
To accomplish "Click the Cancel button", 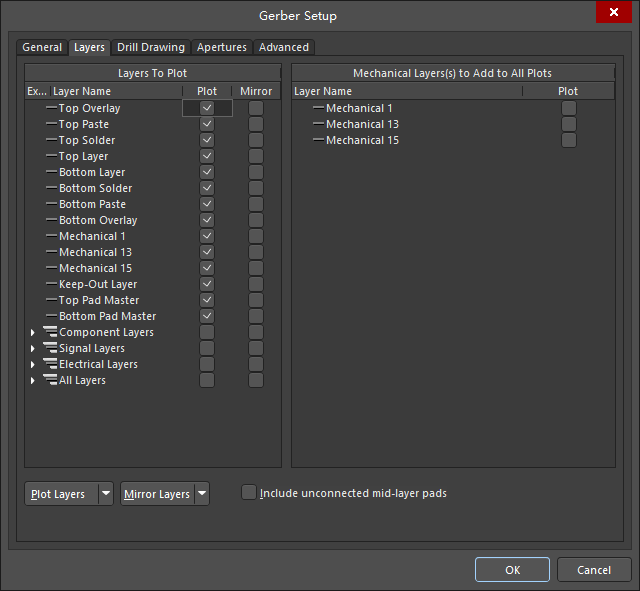I will tap(594, 570).
